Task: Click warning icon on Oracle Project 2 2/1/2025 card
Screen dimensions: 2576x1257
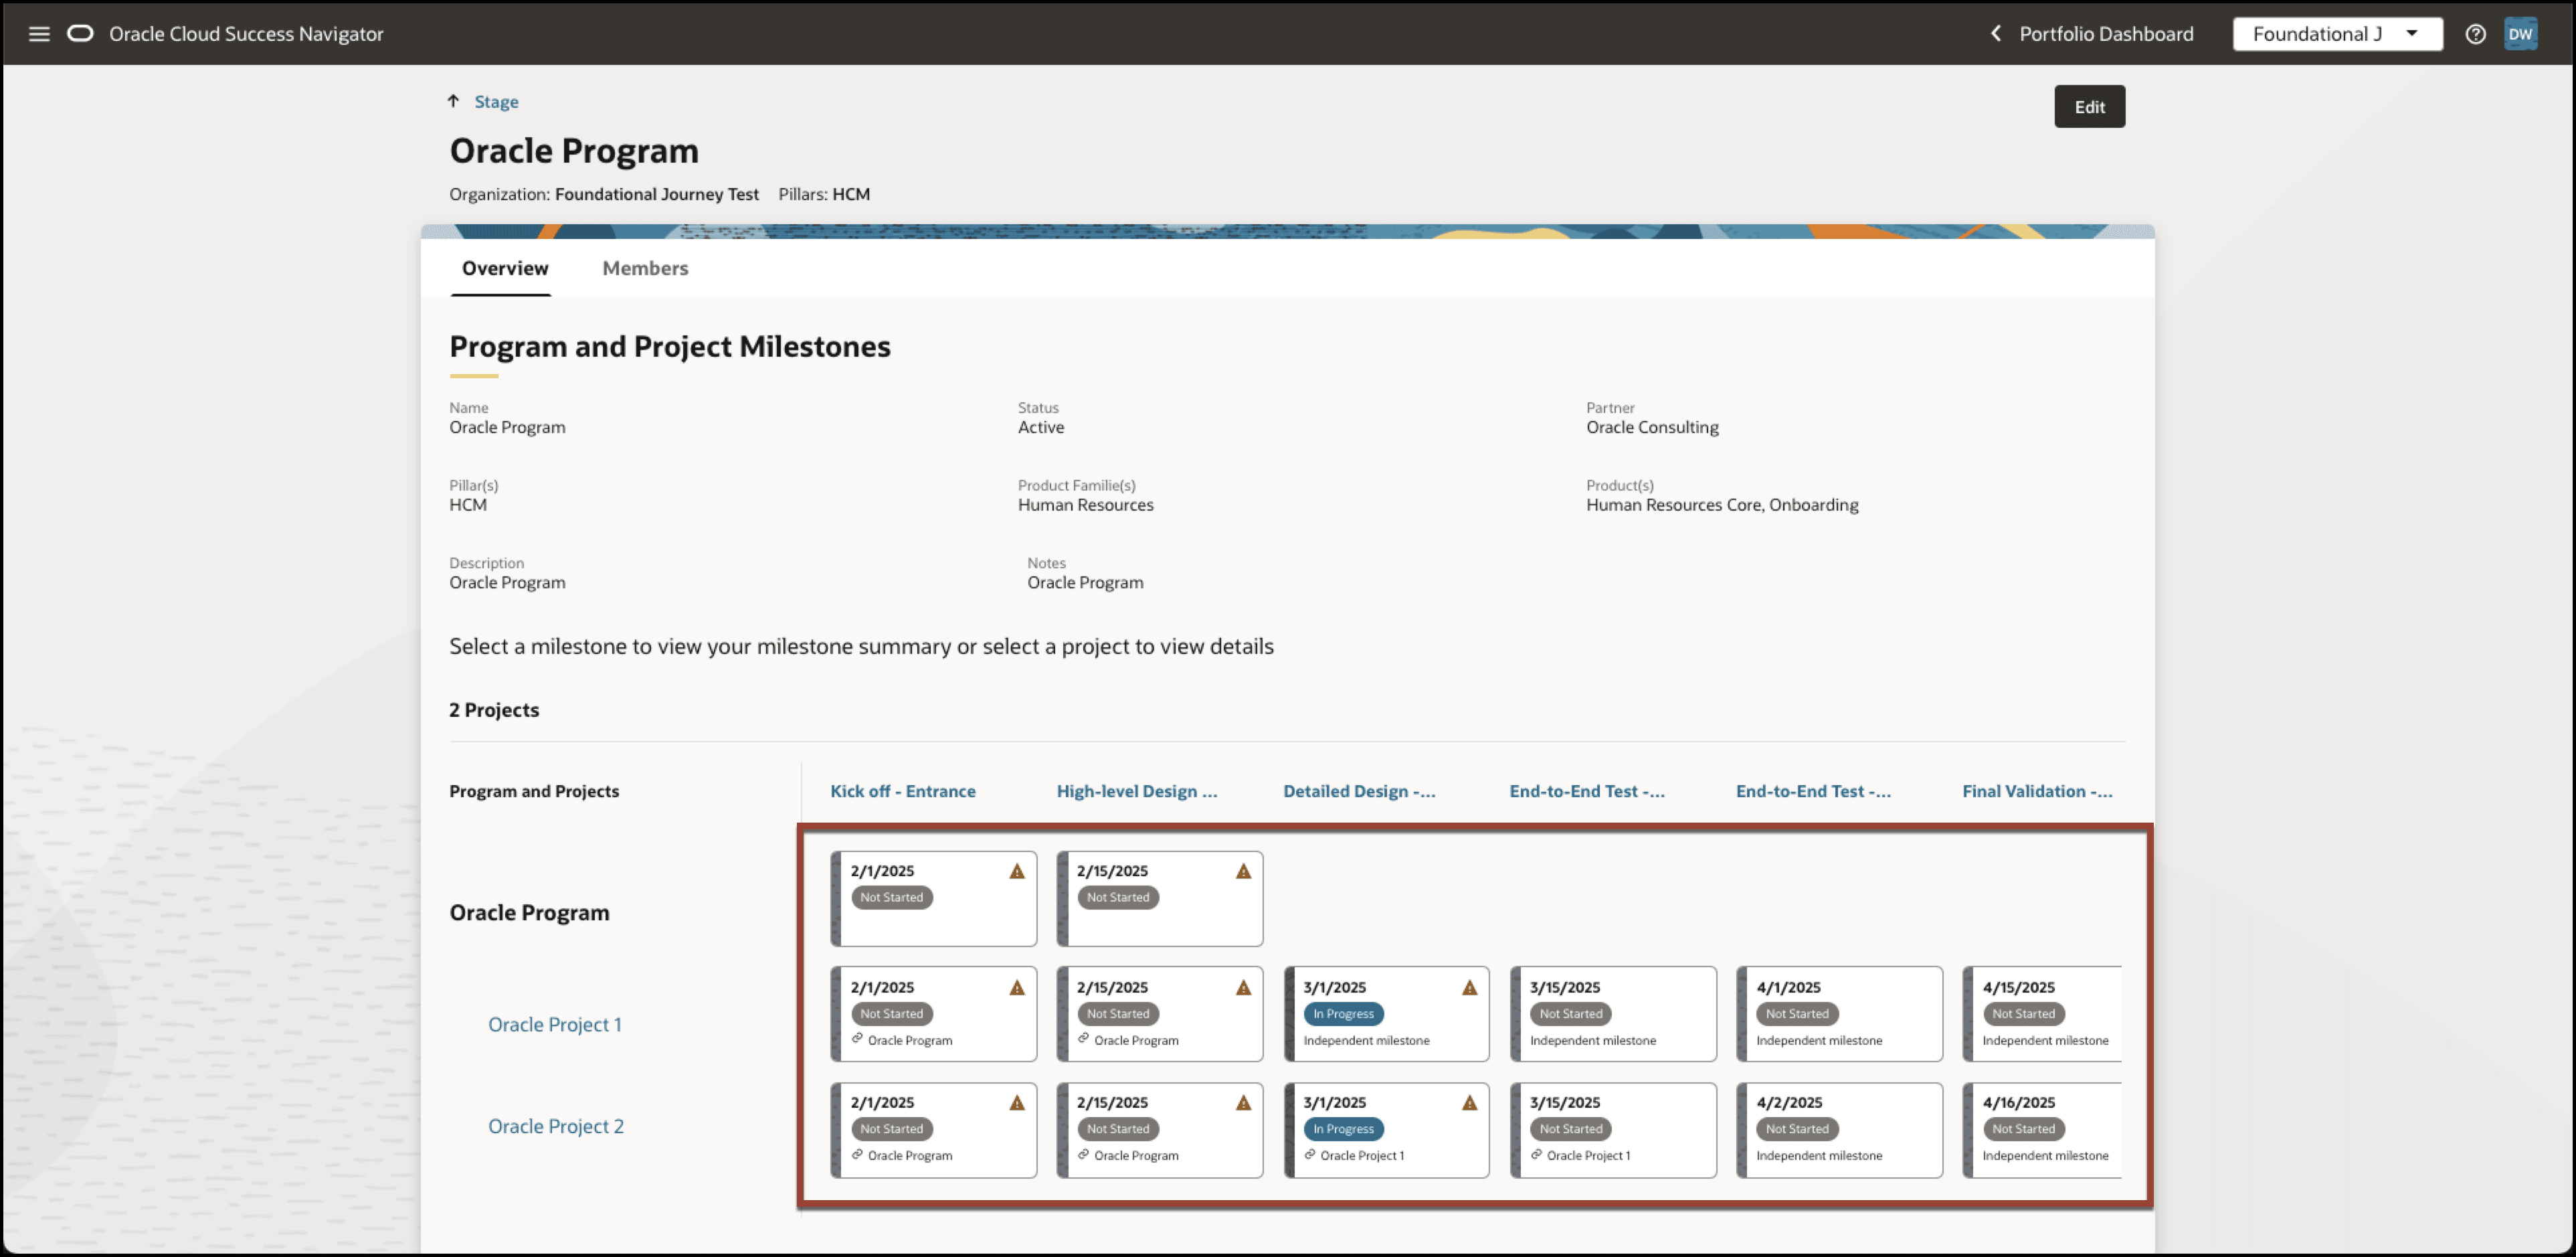Action: (1017, 1102)
